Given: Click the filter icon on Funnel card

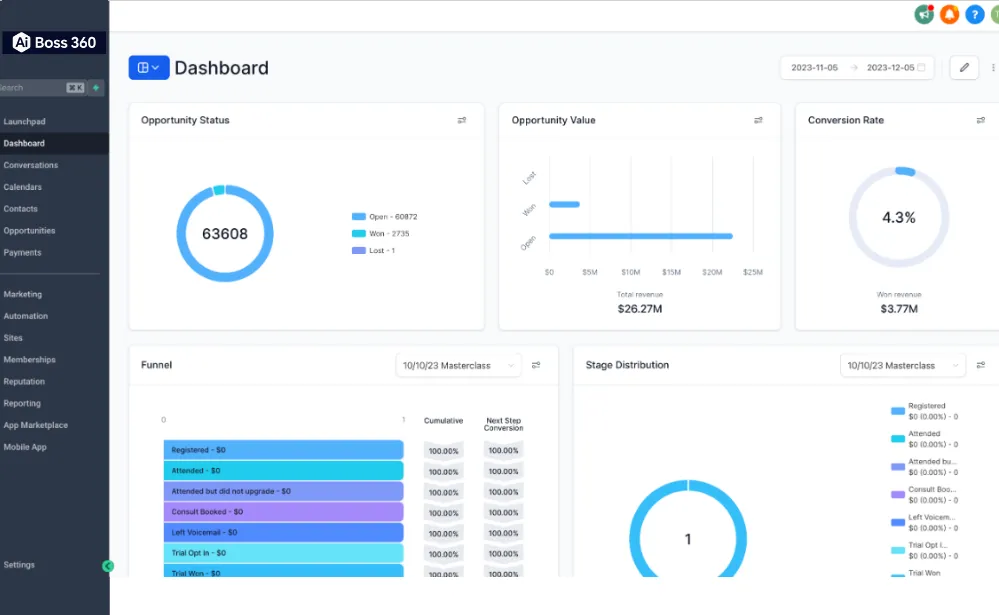Looking at the screenshot, I should [x=537, y=365].
